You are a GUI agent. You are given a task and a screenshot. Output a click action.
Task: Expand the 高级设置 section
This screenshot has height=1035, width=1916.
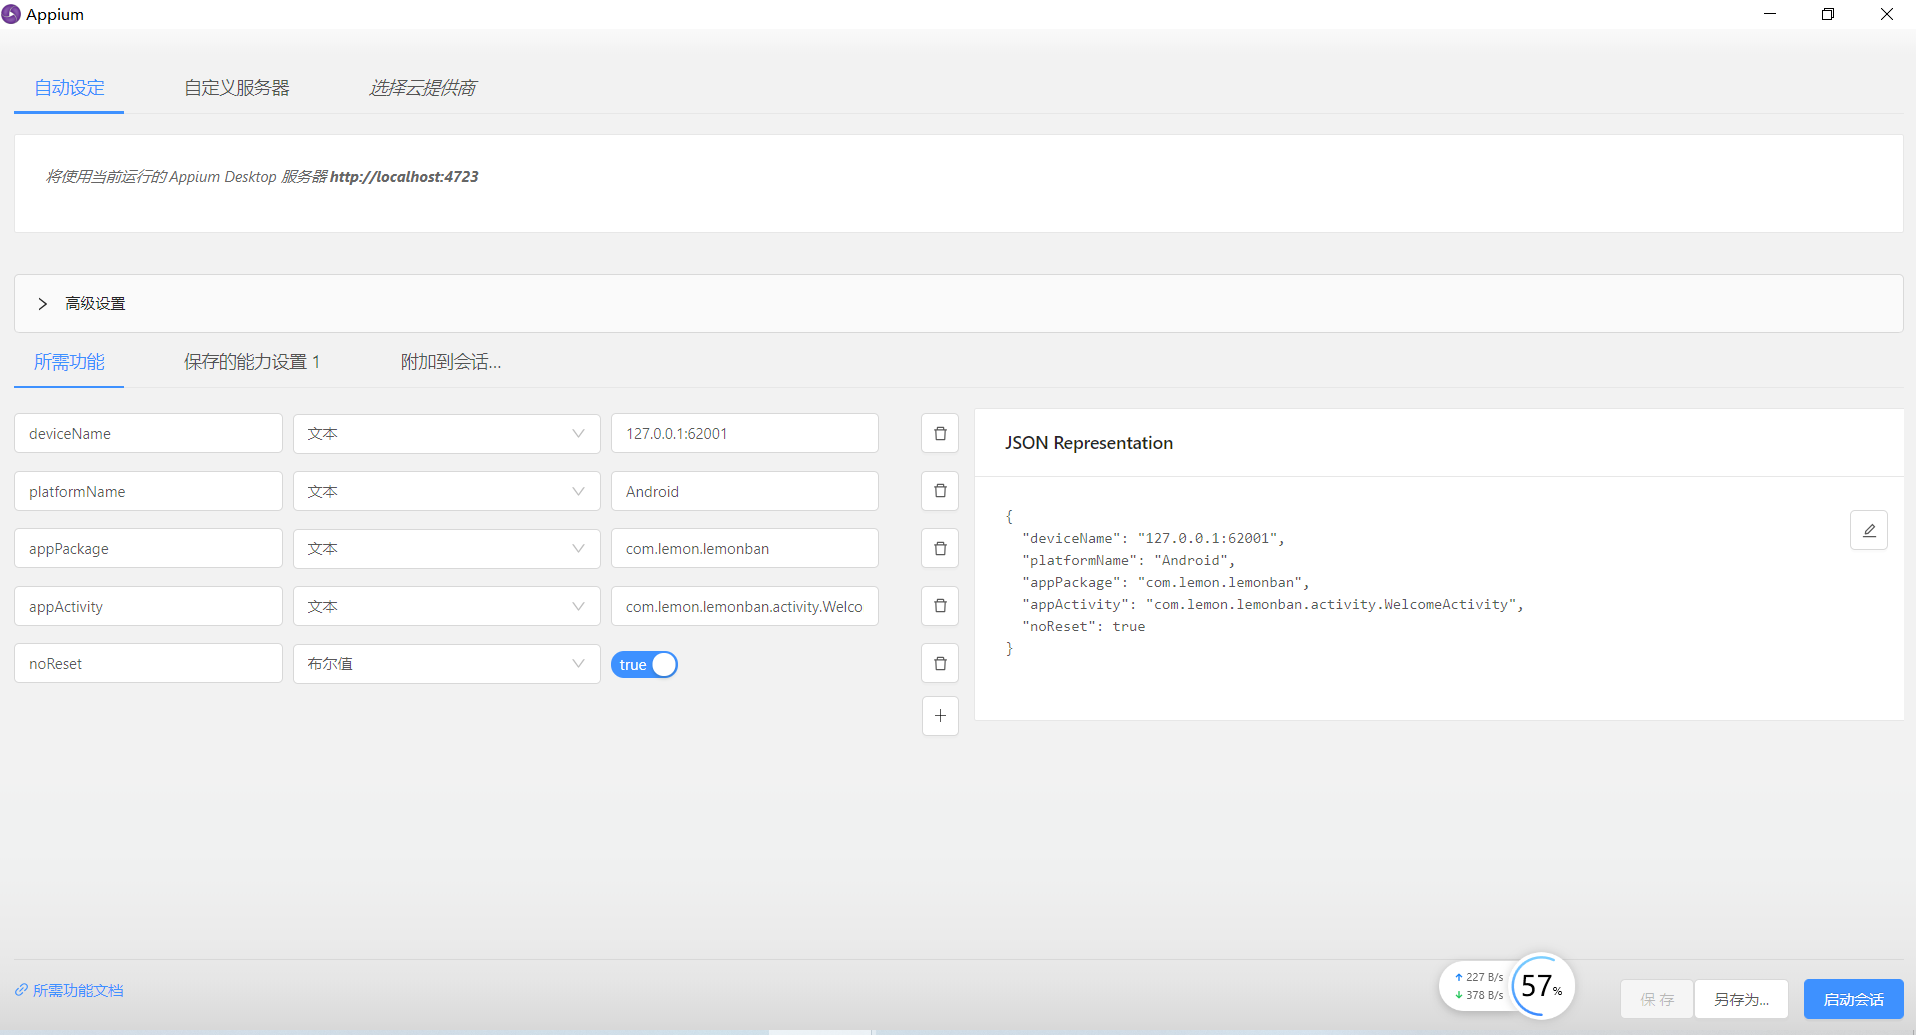coord(958,304)
